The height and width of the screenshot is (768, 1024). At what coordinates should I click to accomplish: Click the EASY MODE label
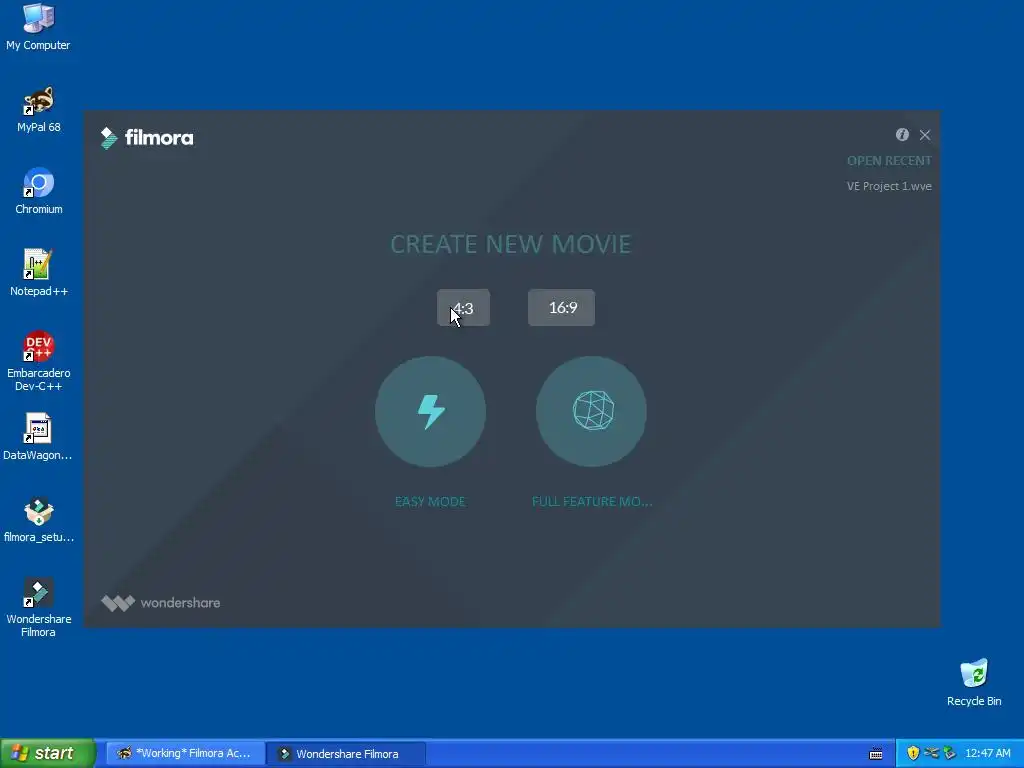pos(430,502)
